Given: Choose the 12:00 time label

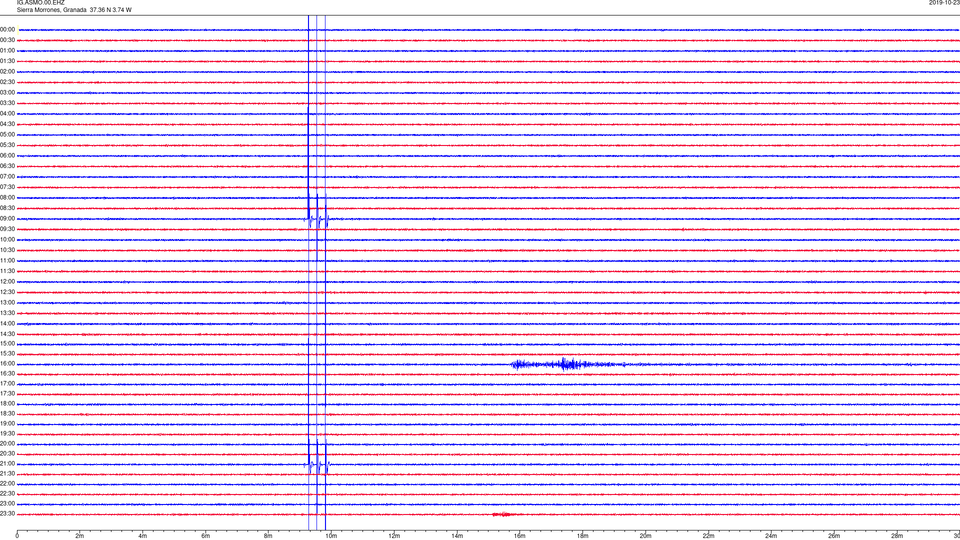Looking at the screenshot, I should [7, 282].
